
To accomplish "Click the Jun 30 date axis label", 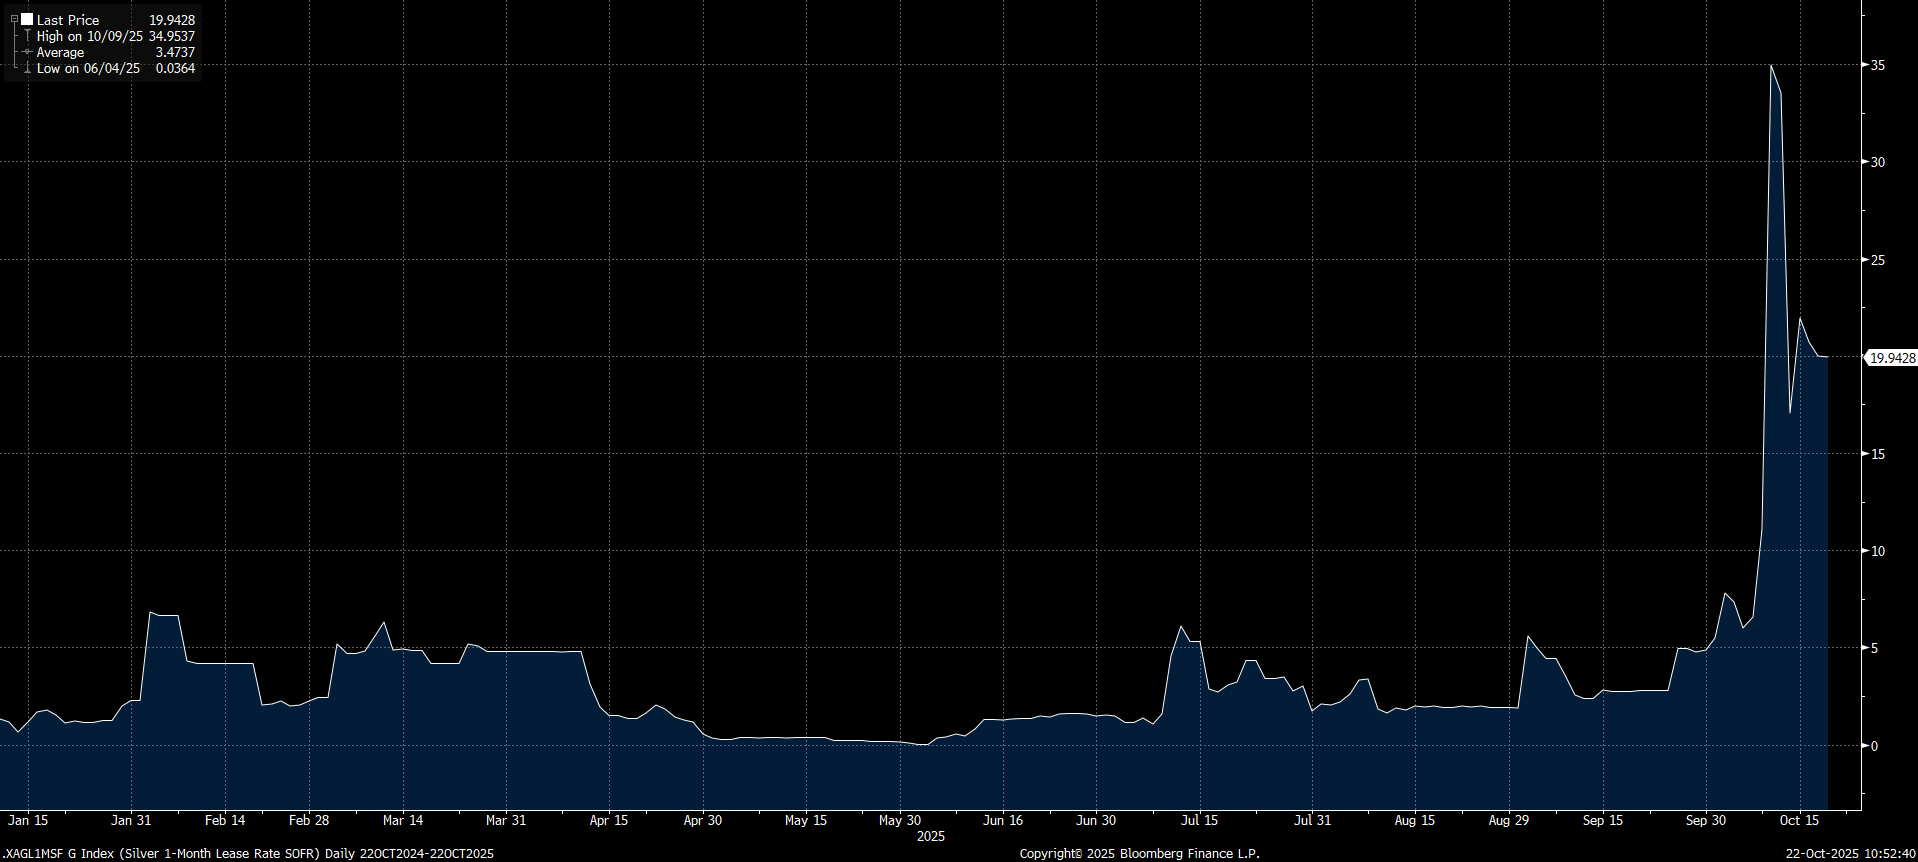I will 1096,820.
